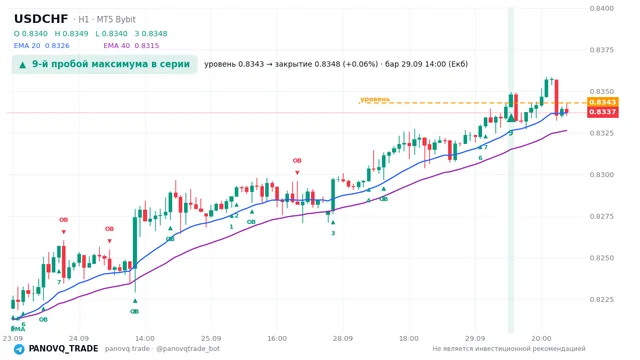This screenshot has height=360, width=640.
Task: Click the 23.09 date axis label
Action: coord(13,338)
